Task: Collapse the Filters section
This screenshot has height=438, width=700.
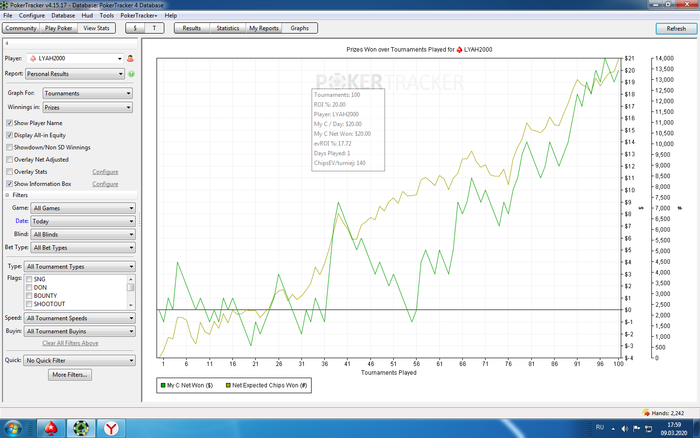Action: coord(8,195)
